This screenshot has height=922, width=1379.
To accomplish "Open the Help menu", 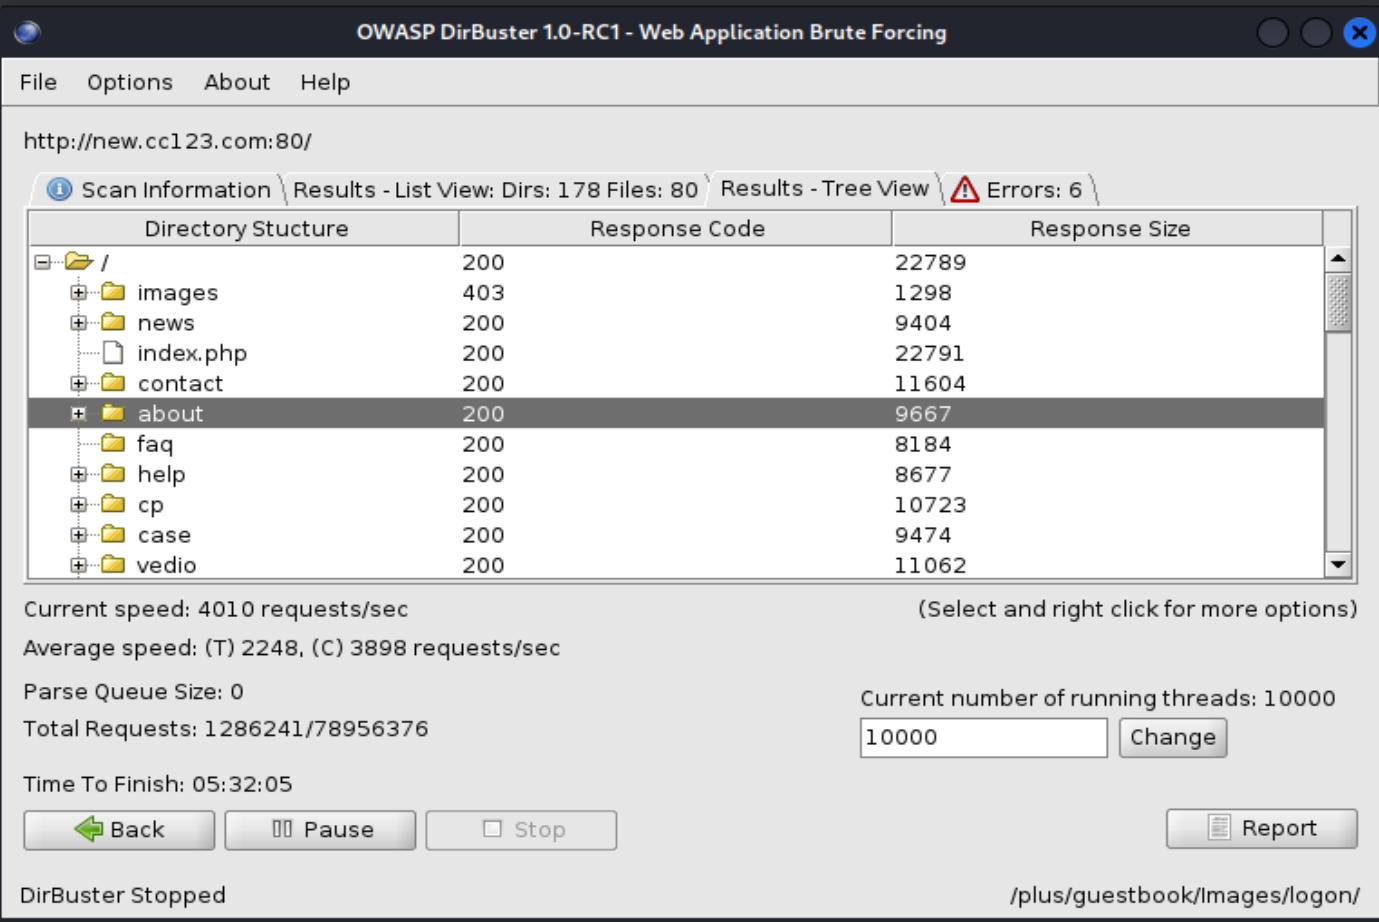I will pyautogui.click(x=325, y=82).
